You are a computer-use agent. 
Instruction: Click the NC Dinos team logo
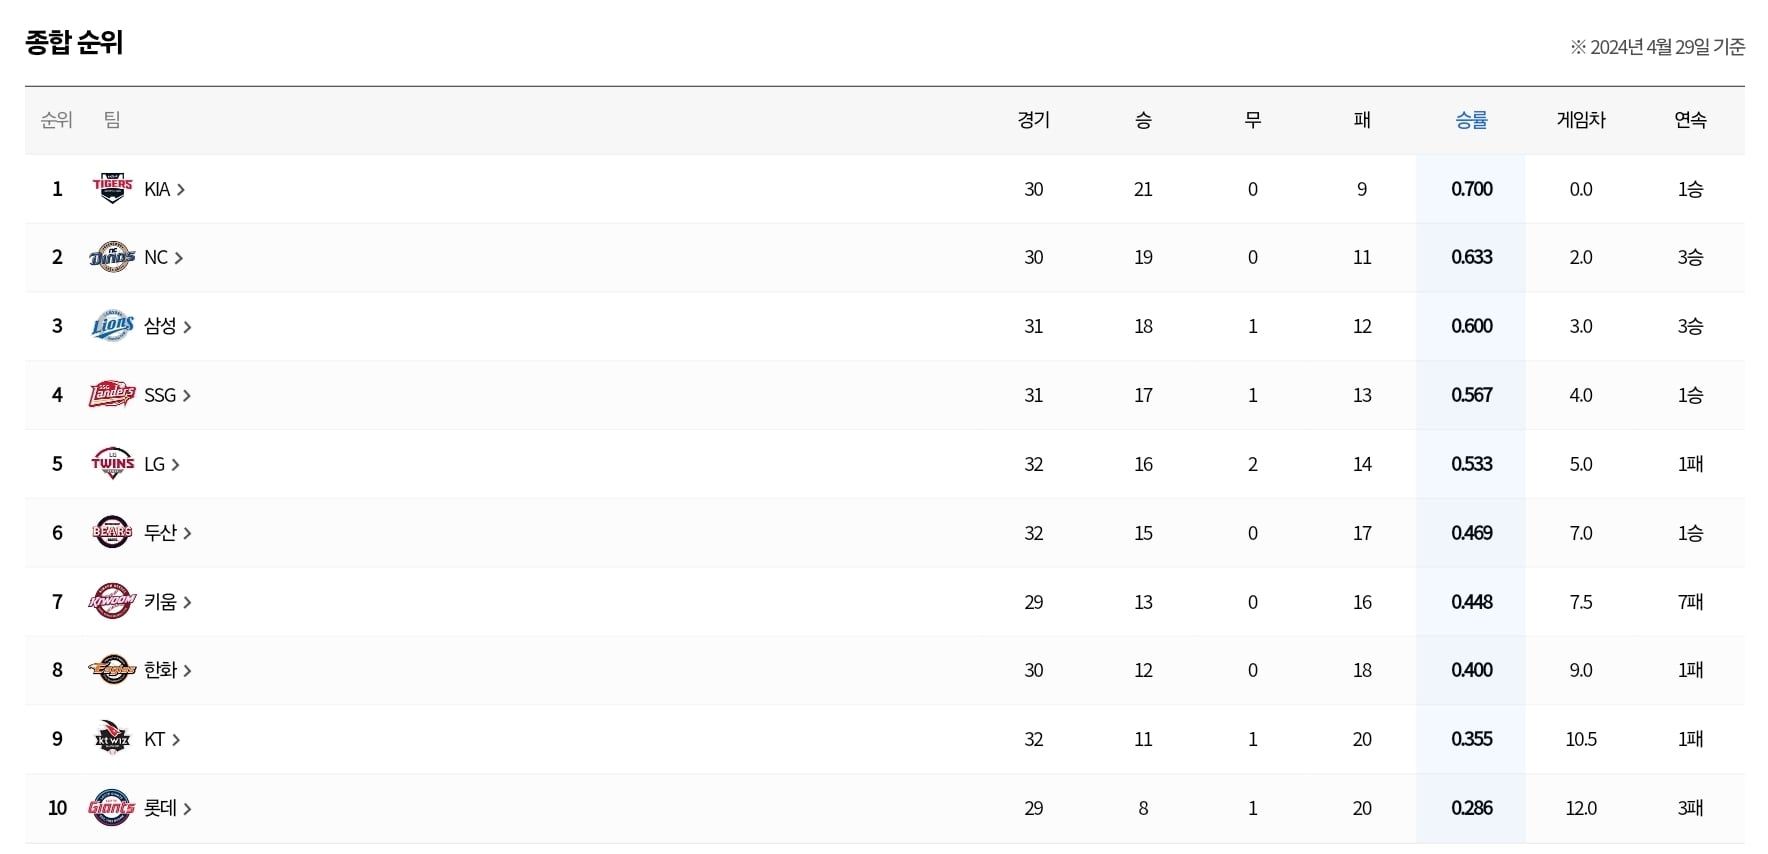tap(112, 257)
